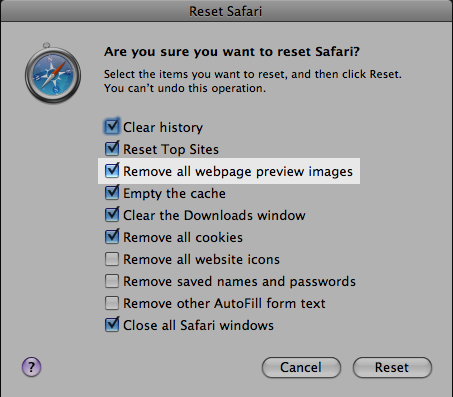Enable Remove other AutoFill form text
The height and width of the screenshot is (397, 453).
pos(112,303)
